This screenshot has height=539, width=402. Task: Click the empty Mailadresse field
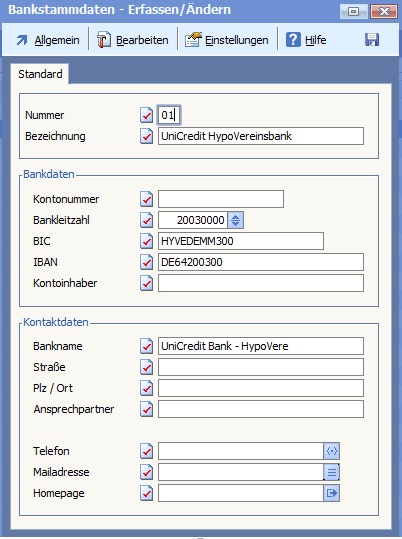click(240, 472)
